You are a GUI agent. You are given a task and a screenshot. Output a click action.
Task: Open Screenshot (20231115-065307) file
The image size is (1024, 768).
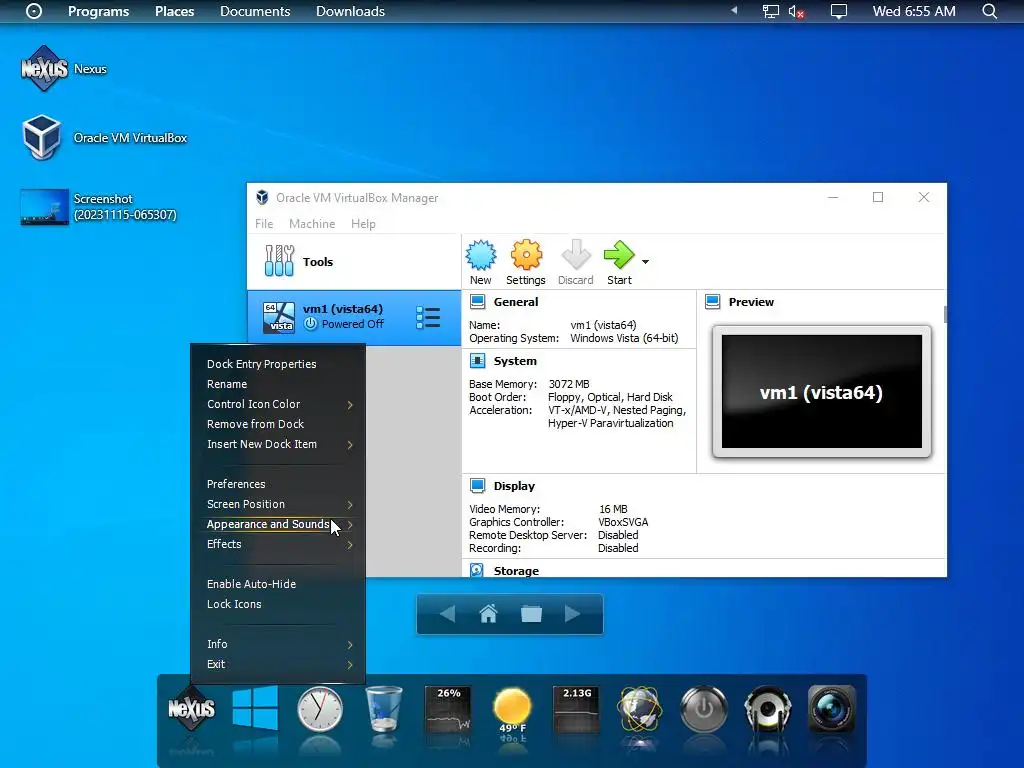(x=99, y=207)
